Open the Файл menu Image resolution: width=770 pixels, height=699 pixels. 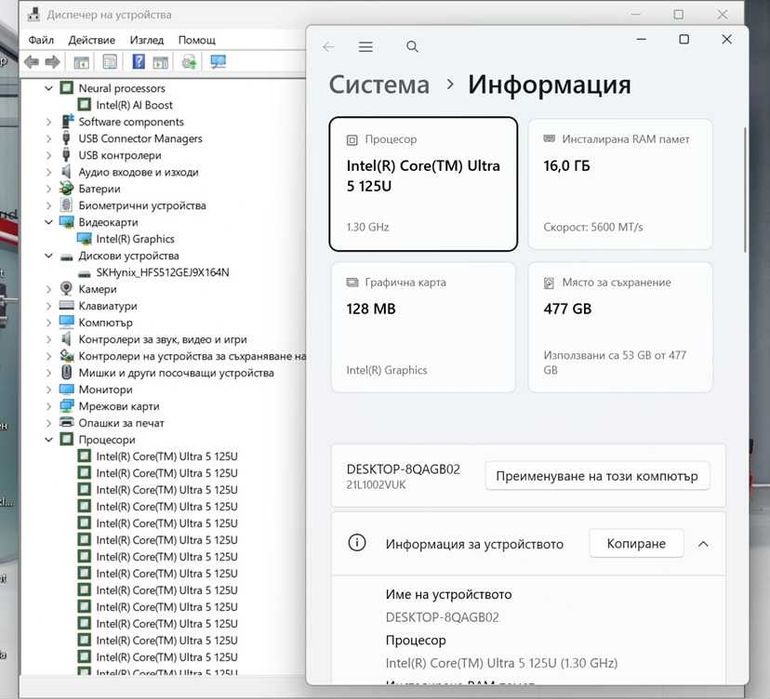[41, 40]
